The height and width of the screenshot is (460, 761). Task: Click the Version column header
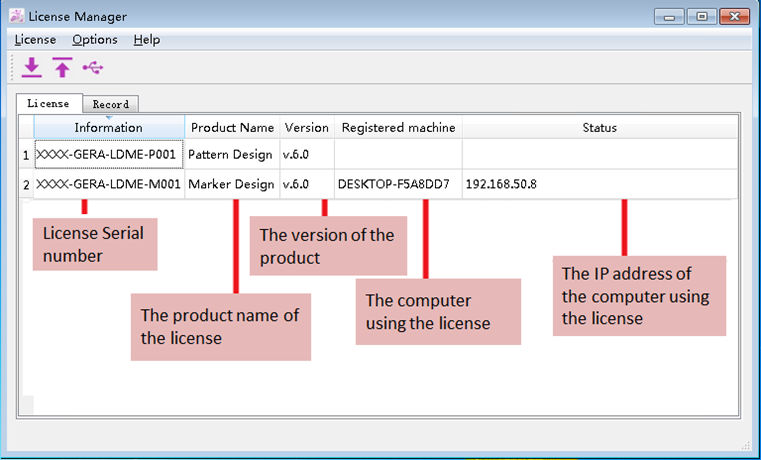click(x=306, y=128)
